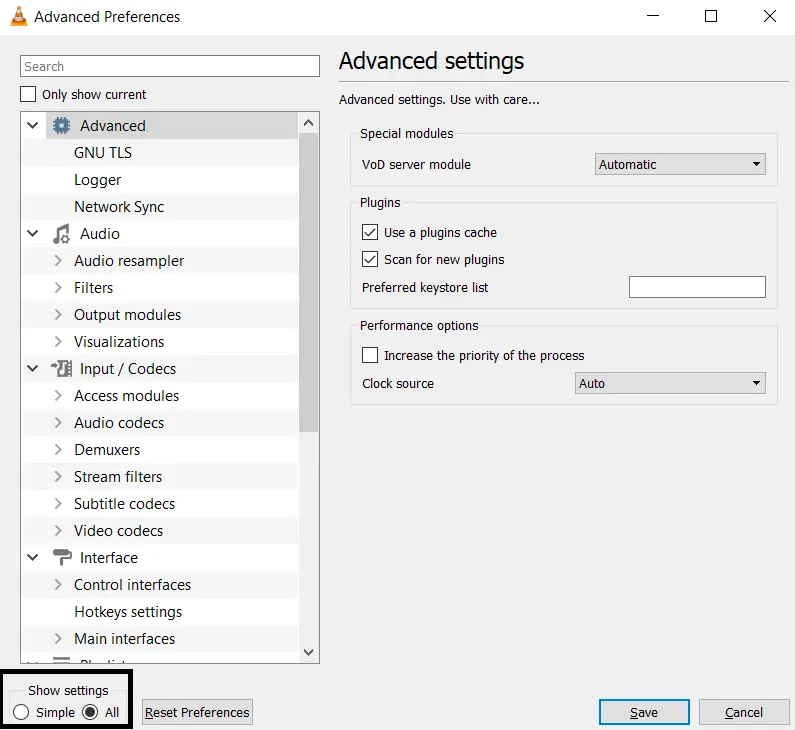
Task: Open Hotkeys settings entry
Action: tap(128, 612)
